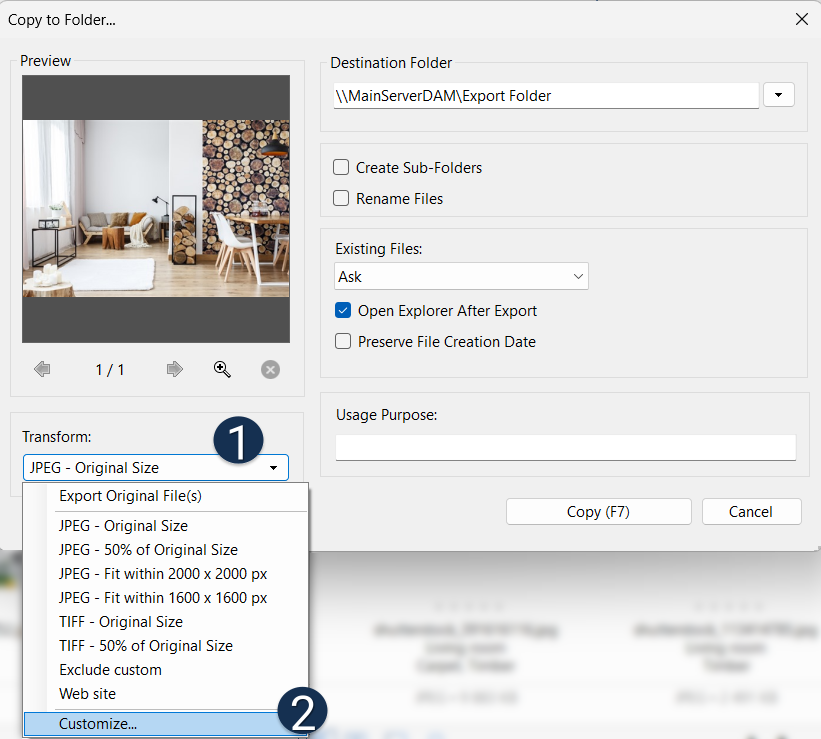The width and height of the screenshot is (821, 739).
Task: Close the Copy to Folder dialog
Action: [801, 19]
